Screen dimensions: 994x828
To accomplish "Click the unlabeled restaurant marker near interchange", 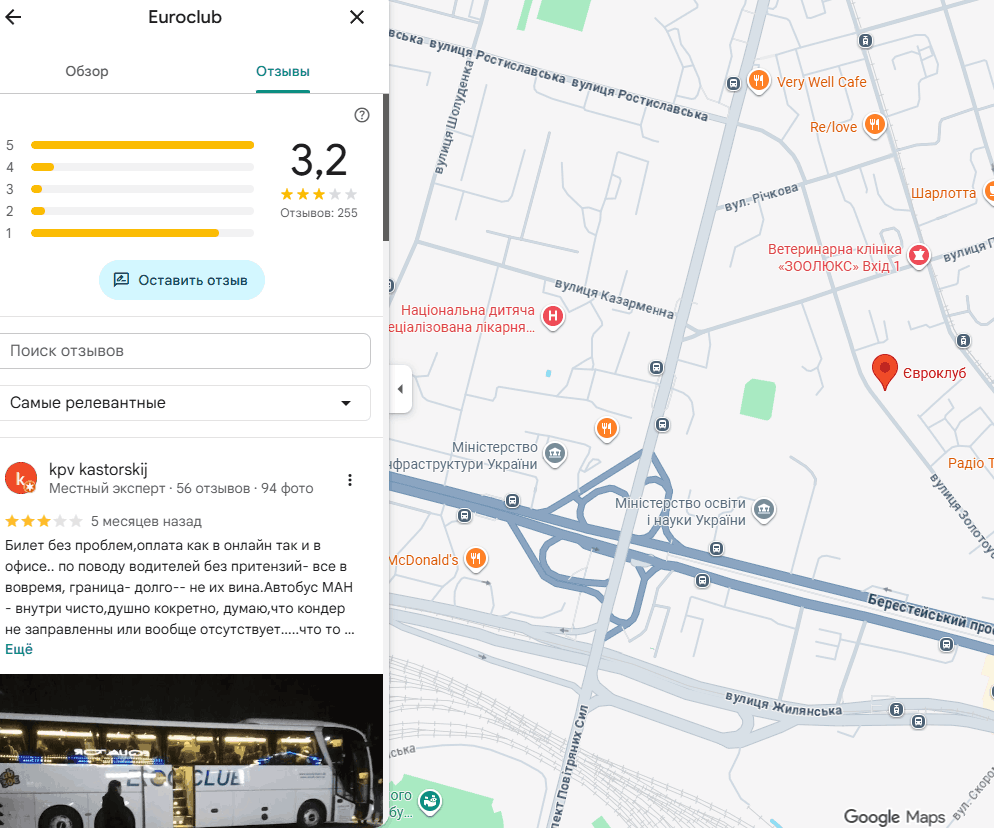I will tap(607, 429).
